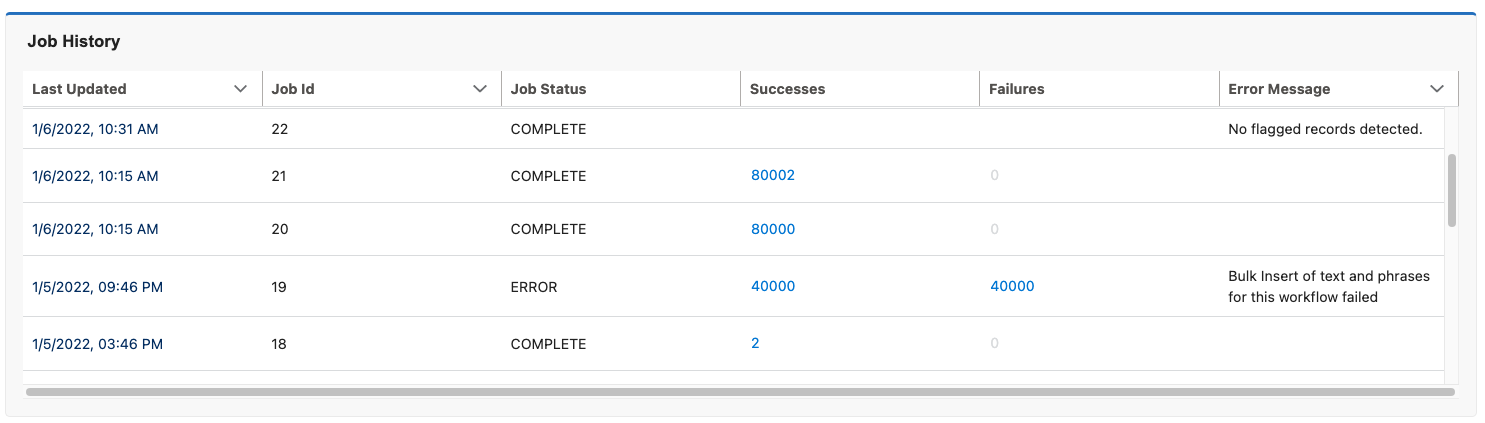Open the 1/5/2022, 09:46 PM job link
The width and height of the screenshot is (1485, 423).
97,287
